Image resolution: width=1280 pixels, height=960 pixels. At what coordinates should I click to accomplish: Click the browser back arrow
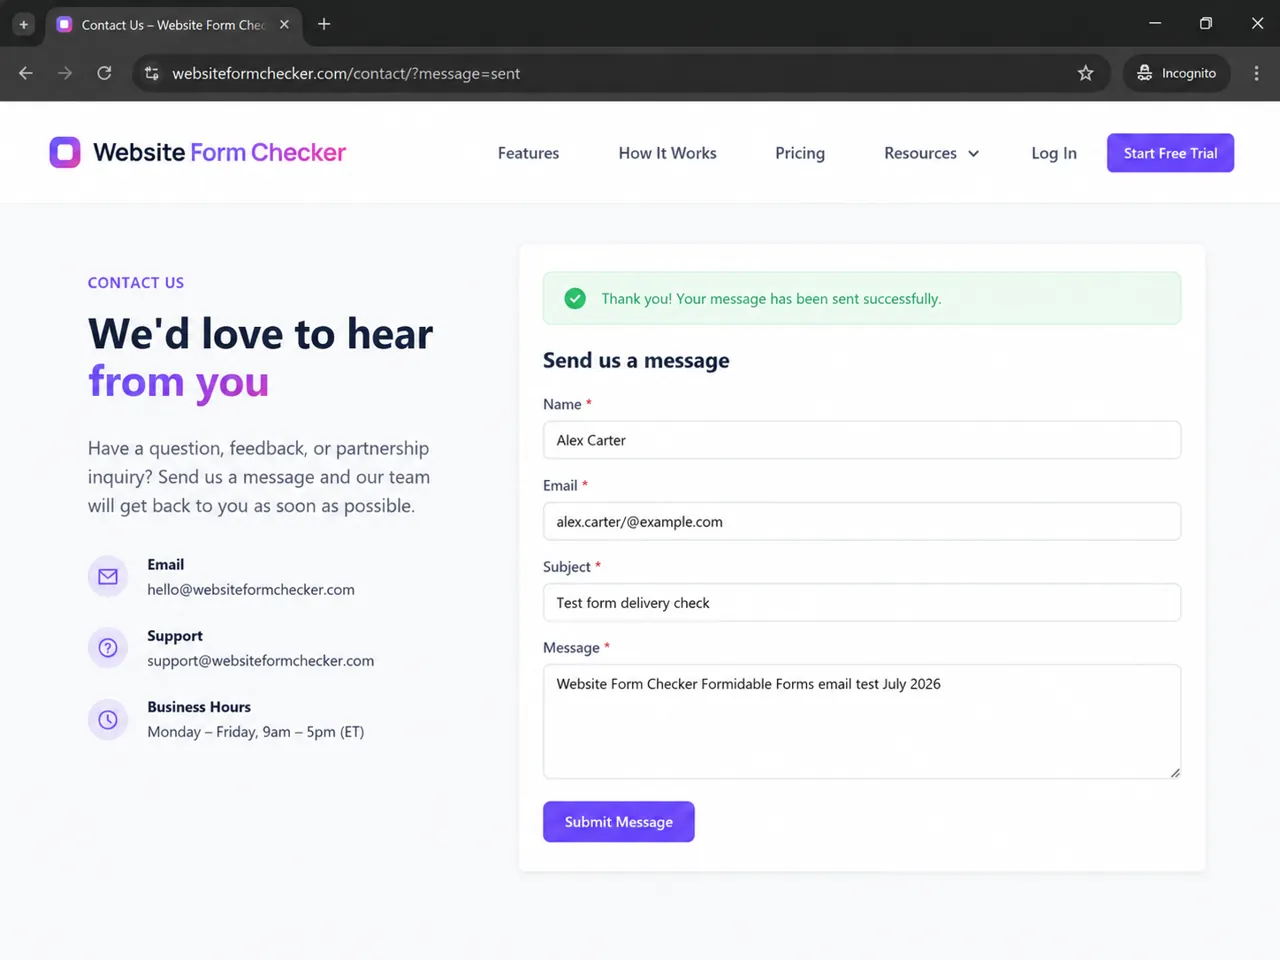tap(26, 73)
